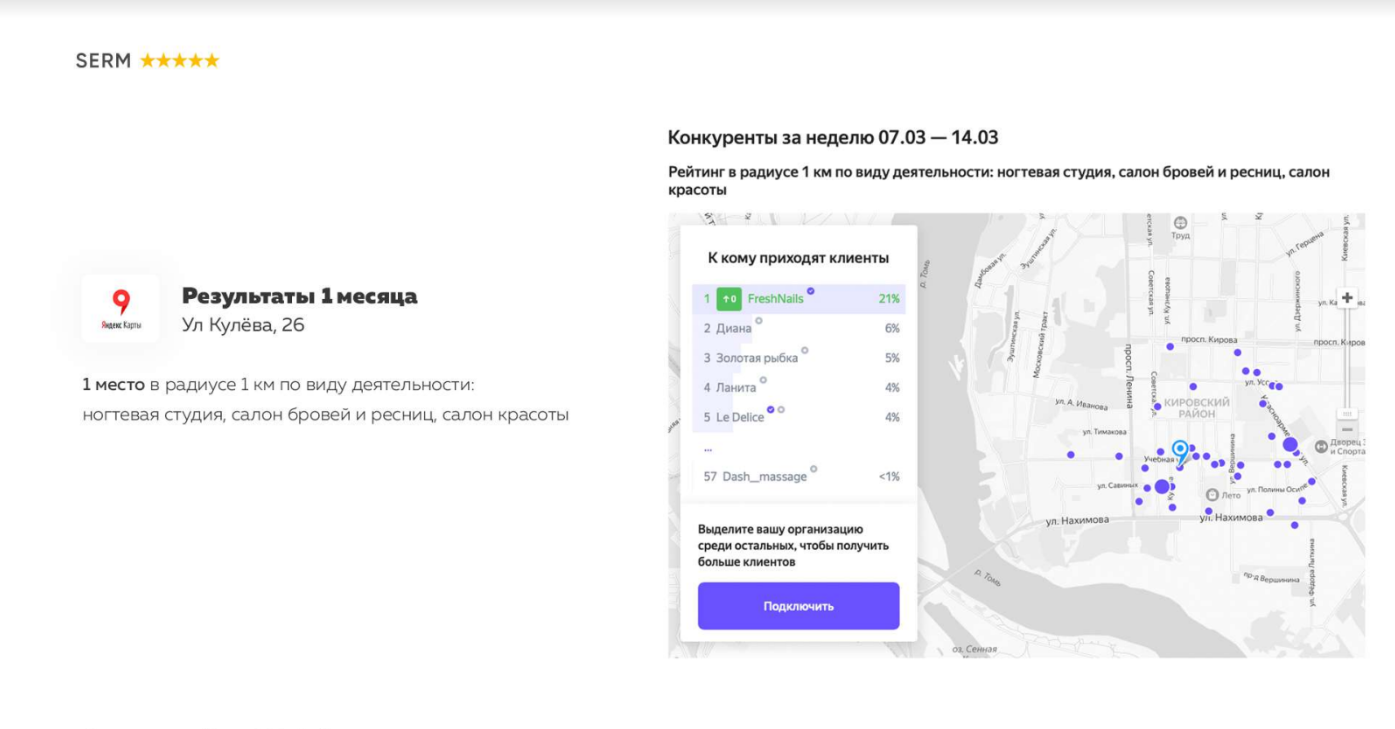
Task: Click the просп. Ленина street label
Action: [x=1128, y=377]
